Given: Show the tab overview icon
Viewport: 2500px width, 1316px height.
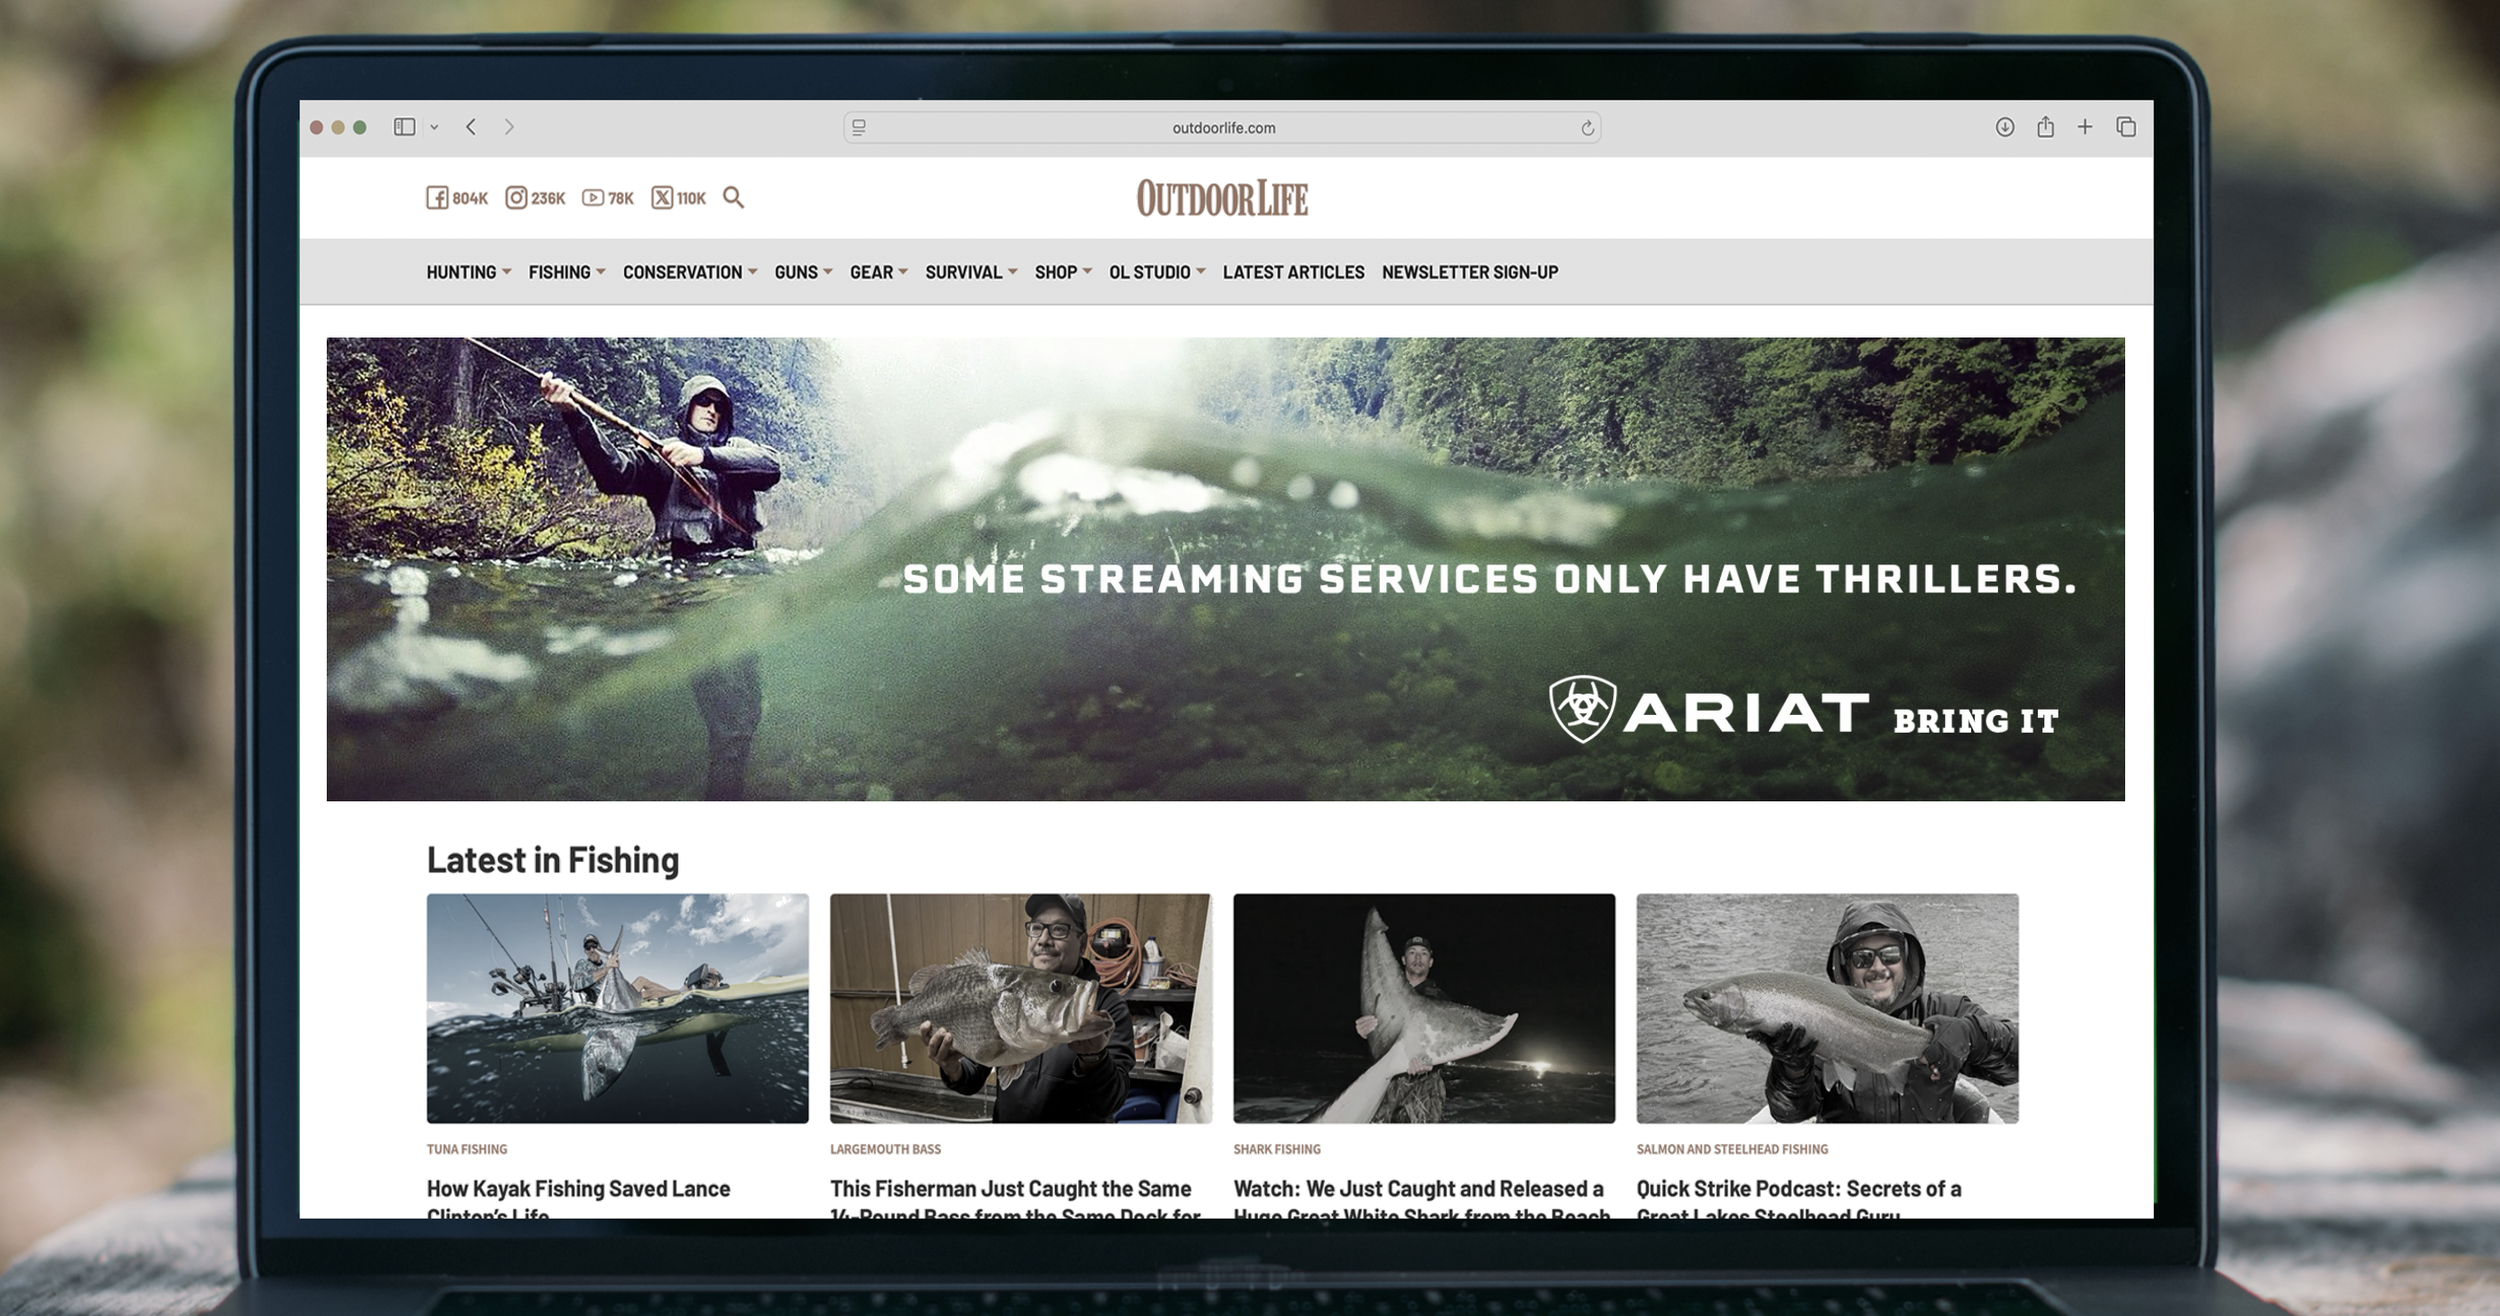Looking at the screenshot, I should [x=2126, y=127].
